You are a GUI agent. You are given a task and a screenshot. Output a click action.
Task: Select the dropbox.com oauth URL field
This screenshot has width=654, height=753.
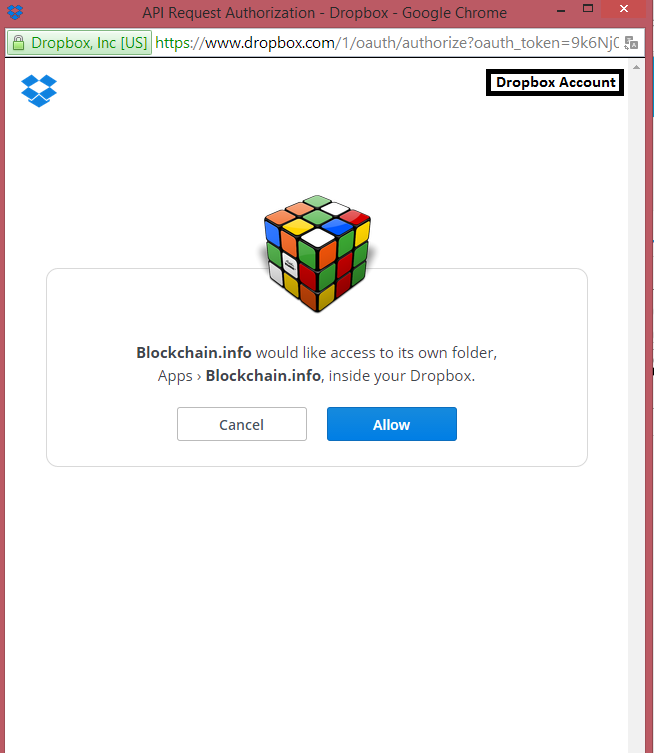point(387,43)
